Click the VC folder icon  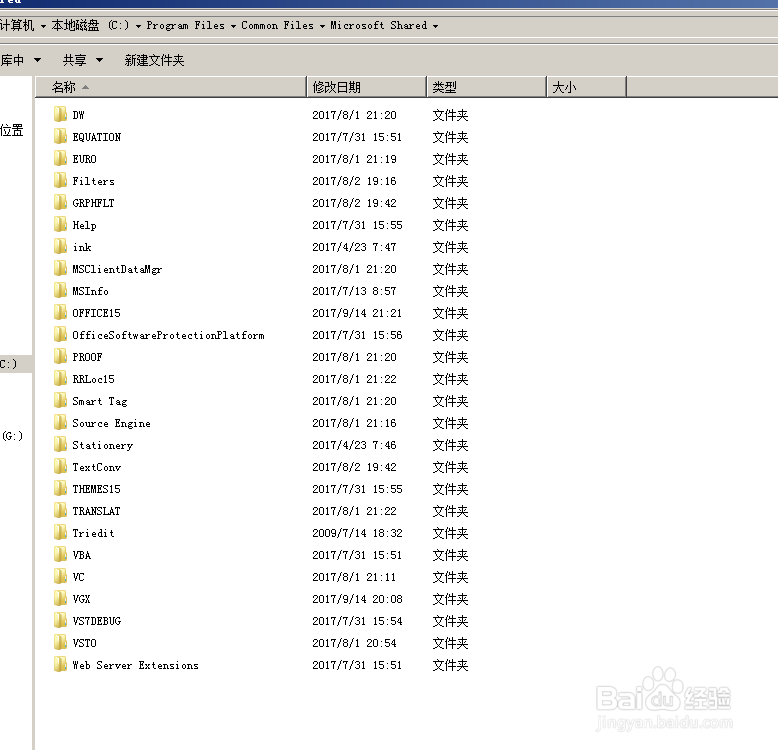[x=60, y=576]
